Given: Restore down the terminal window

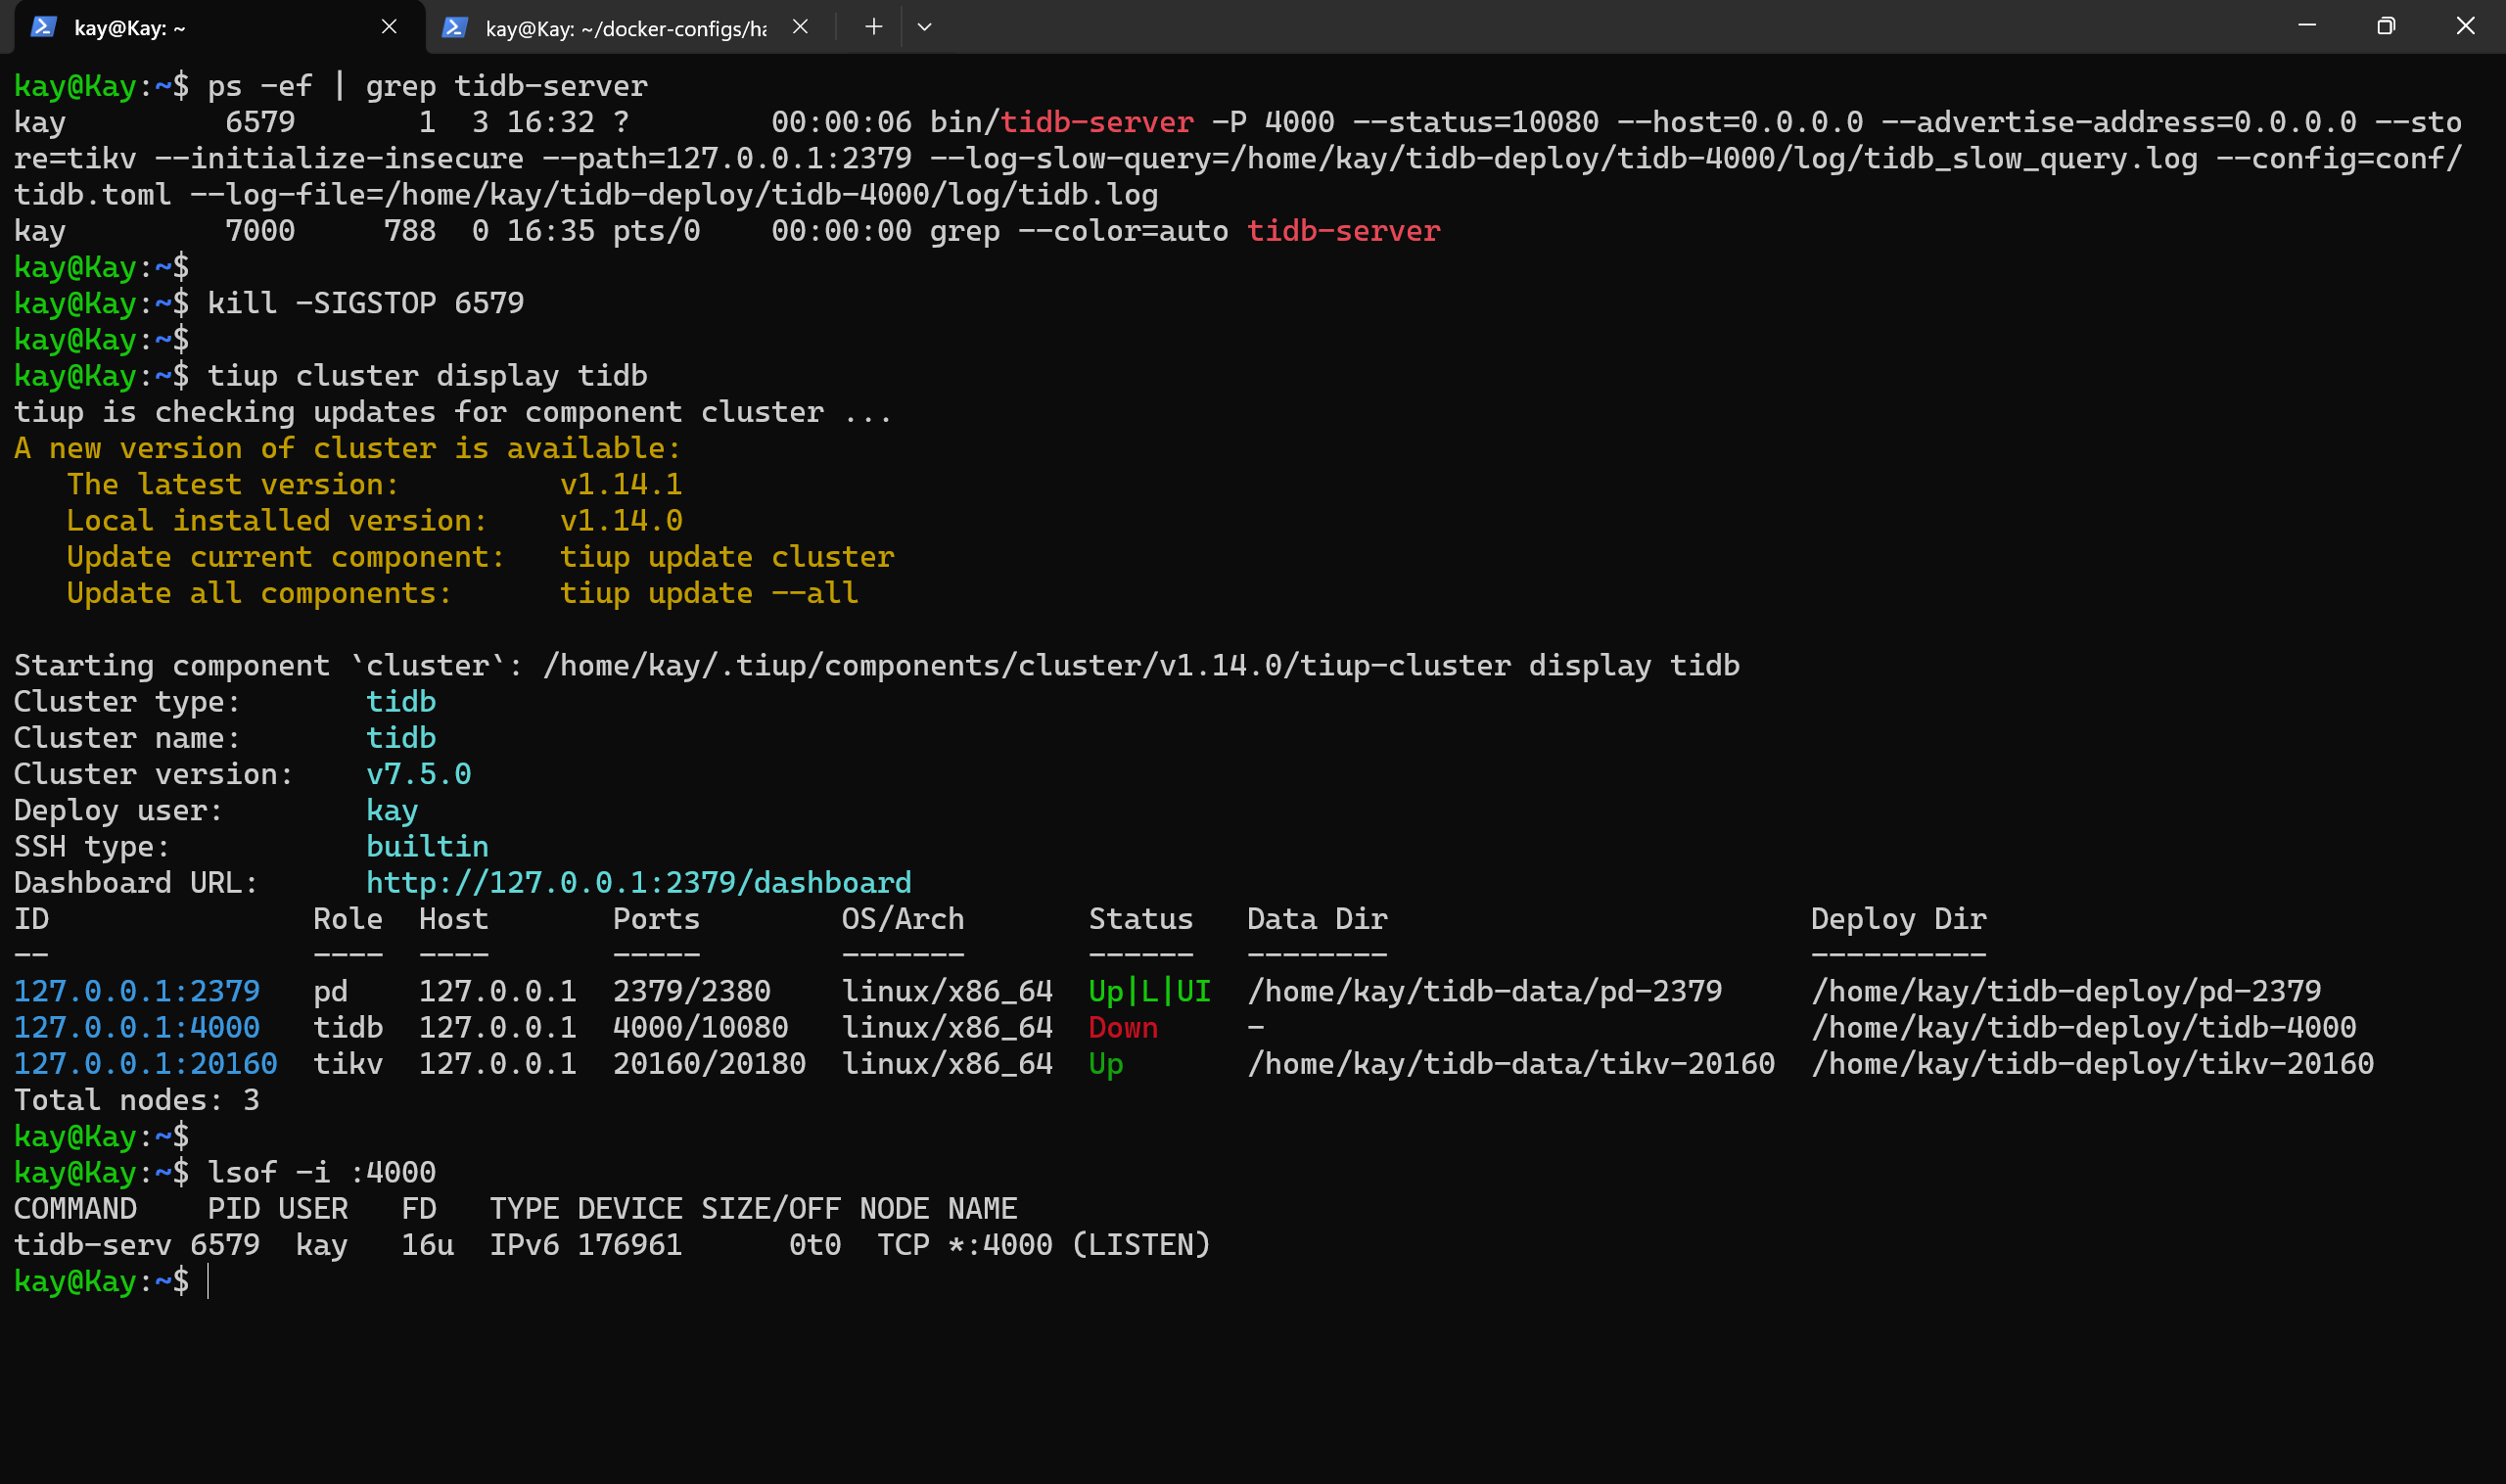Looking at the screenshot, I should (2386, 26).
